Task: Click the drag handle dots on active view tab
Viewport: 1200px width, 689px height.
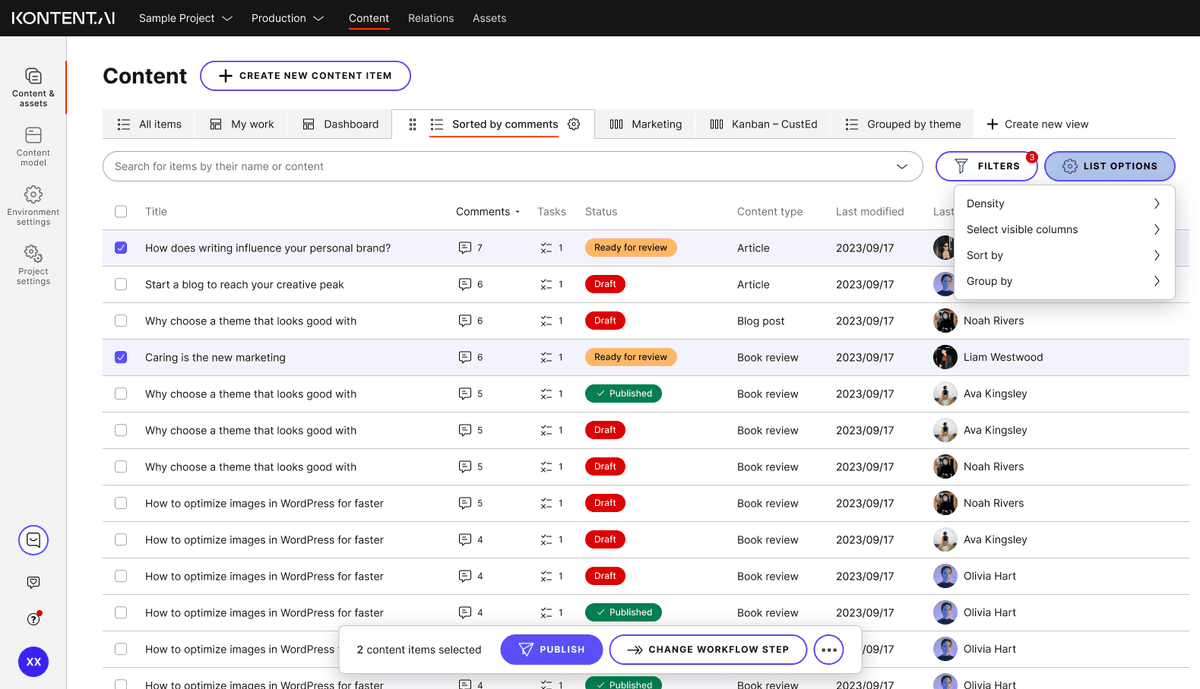Action: 412,124
